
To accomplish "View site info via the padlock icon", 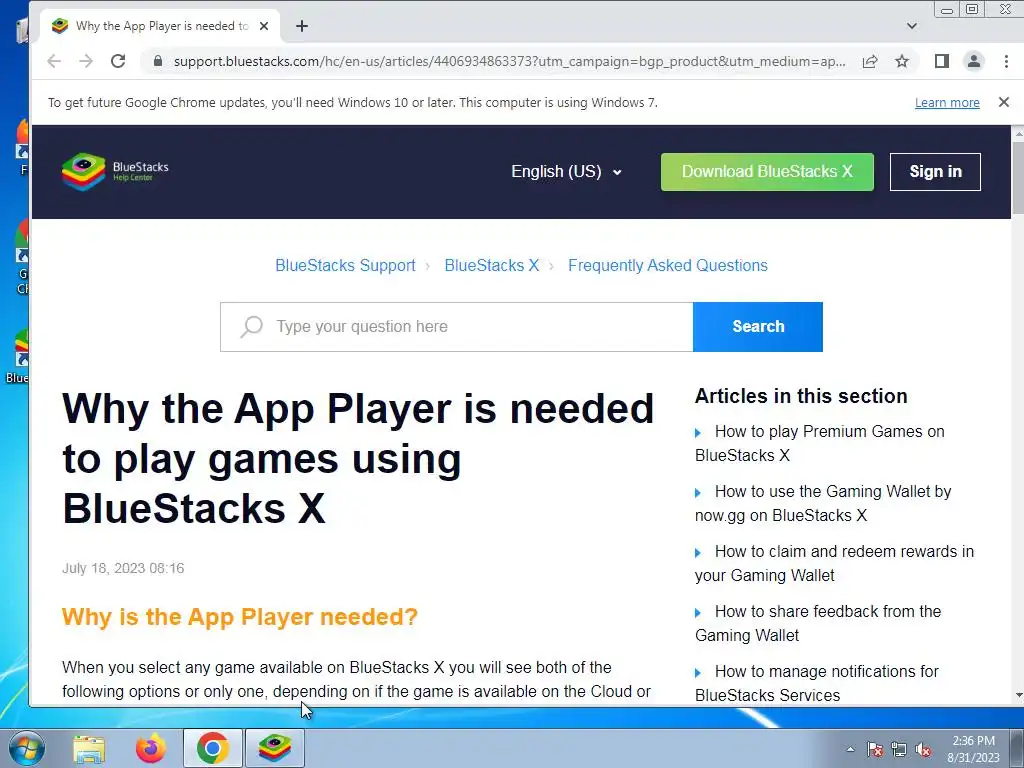I will click(x=157, y=61).
